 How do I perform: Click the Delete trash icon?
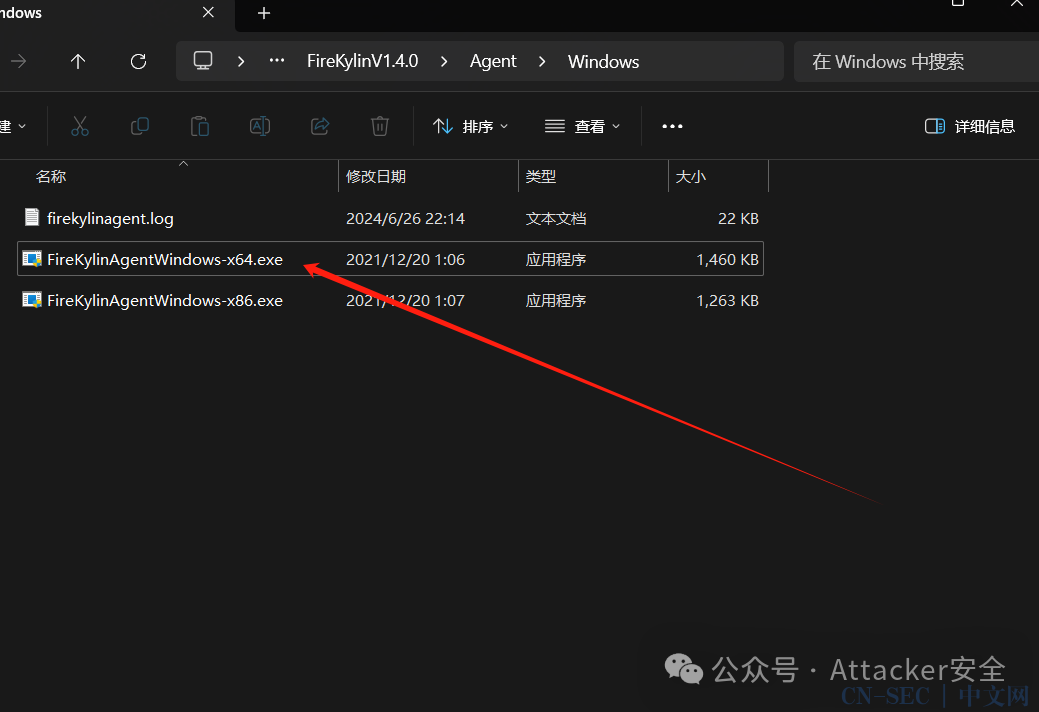click(x=380, y=126)
